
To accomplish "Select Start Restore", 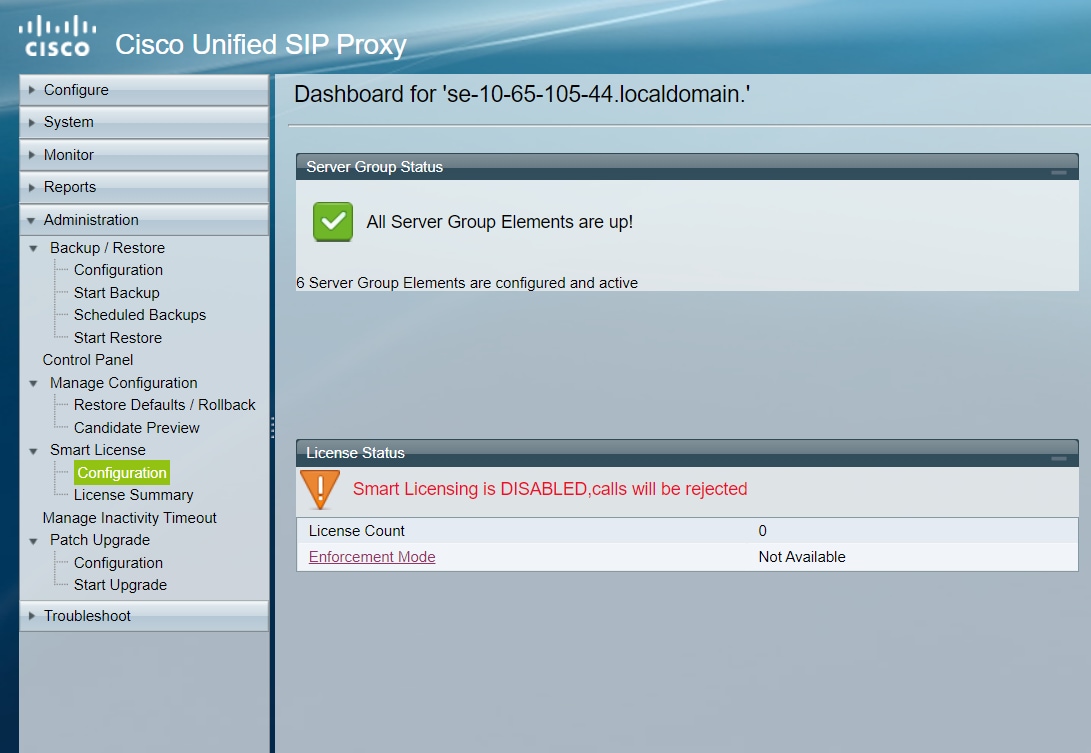I will pos(118,338).
